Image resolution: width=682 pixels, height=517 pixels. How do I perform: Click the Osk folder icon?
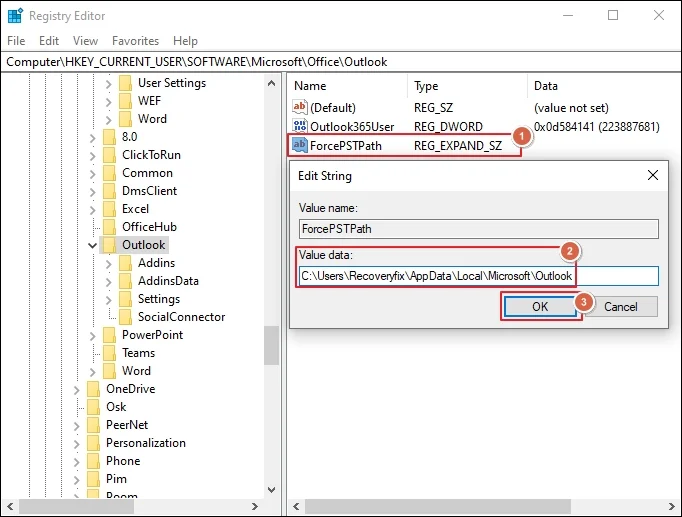94,407
